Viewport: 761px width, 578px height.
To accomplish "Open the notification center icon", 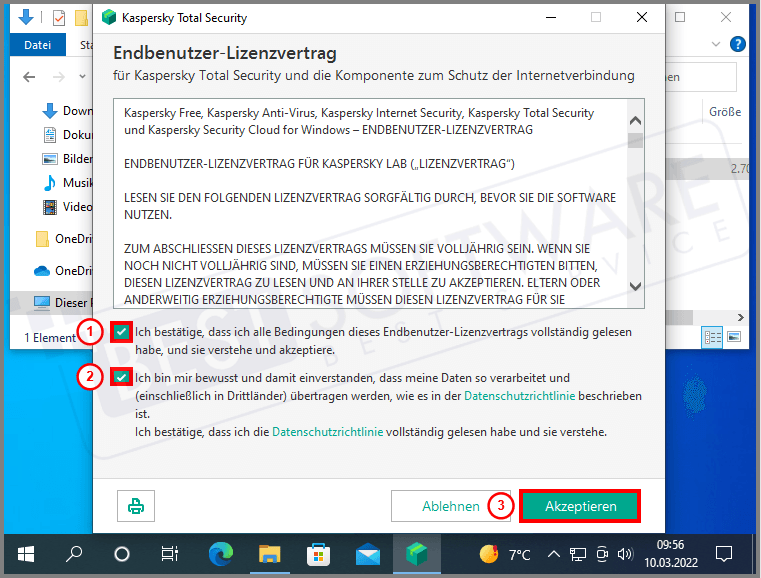I will (x=724, y=554).
